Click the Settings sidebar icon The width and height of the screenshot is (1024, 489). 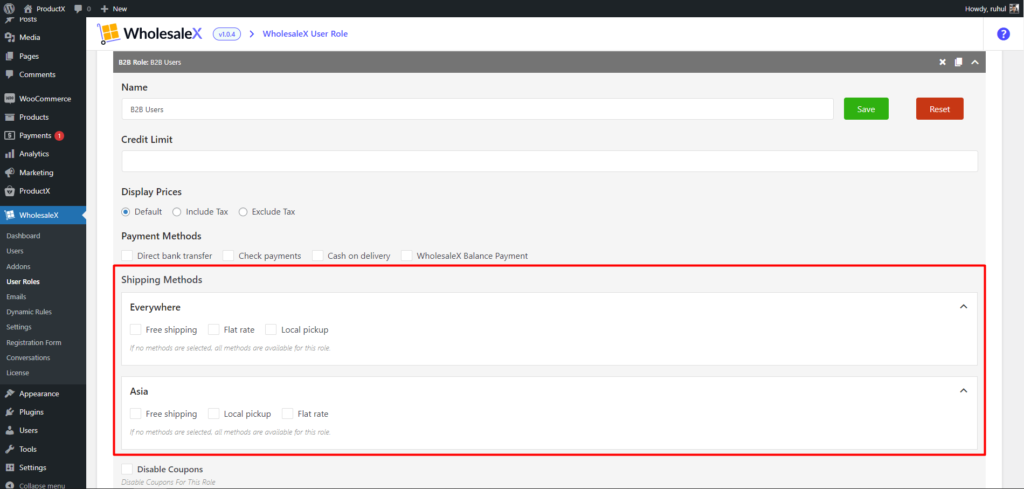click(x=10, y=467)
